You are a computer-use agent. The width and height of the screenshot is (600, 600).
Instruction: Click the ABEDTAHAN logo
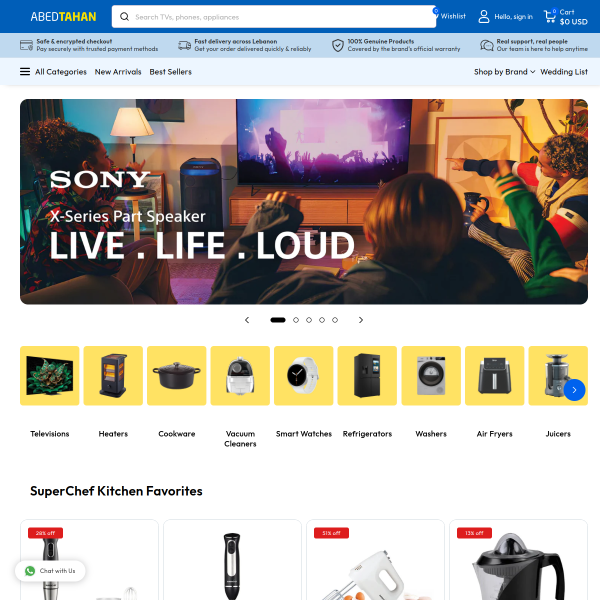point(63,16)
